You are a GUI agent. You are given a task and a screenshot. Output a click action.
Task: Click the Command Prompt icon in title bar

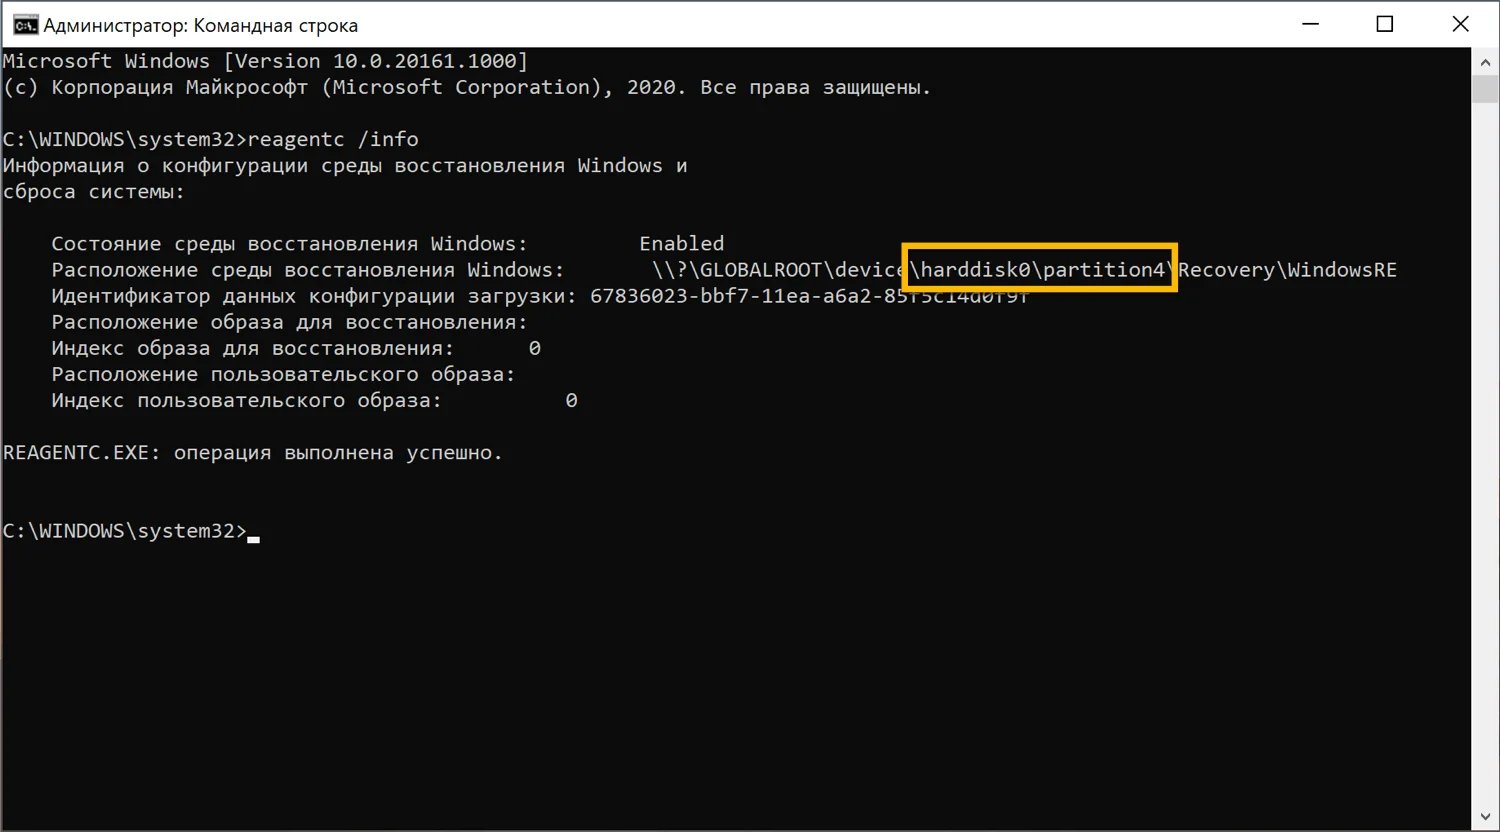point(24,24)
